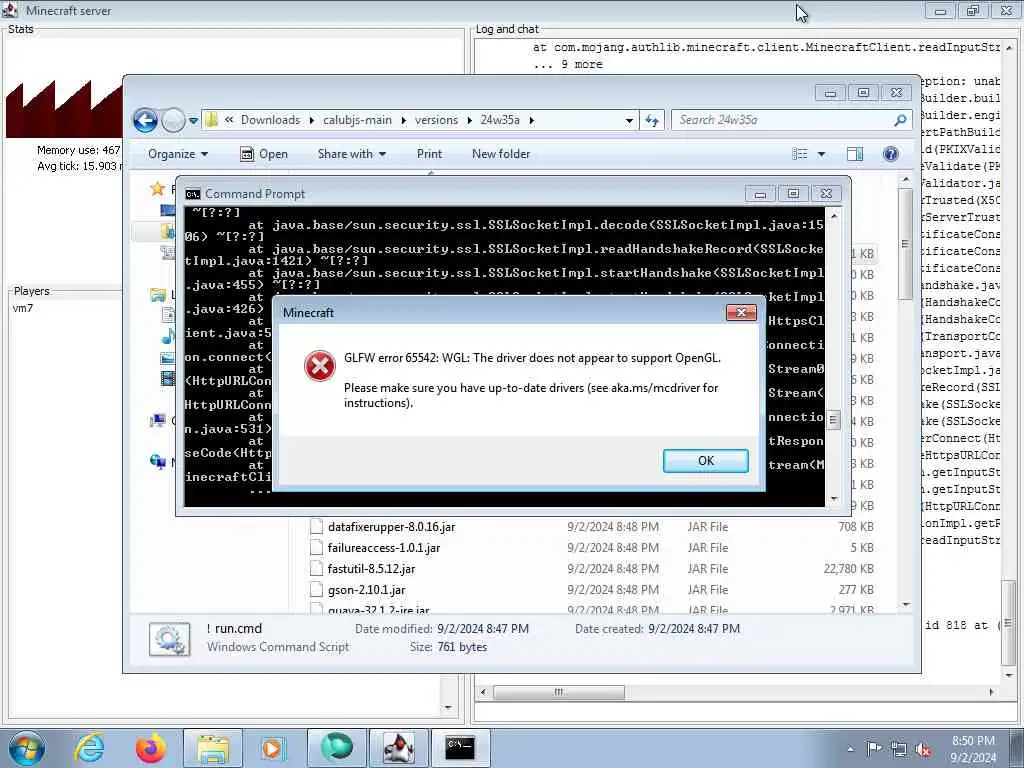The height and width of the screenshot is (768, 1024).
Task: Click OK in the Minecraft error dialog
Action: [x=705, y=460]
